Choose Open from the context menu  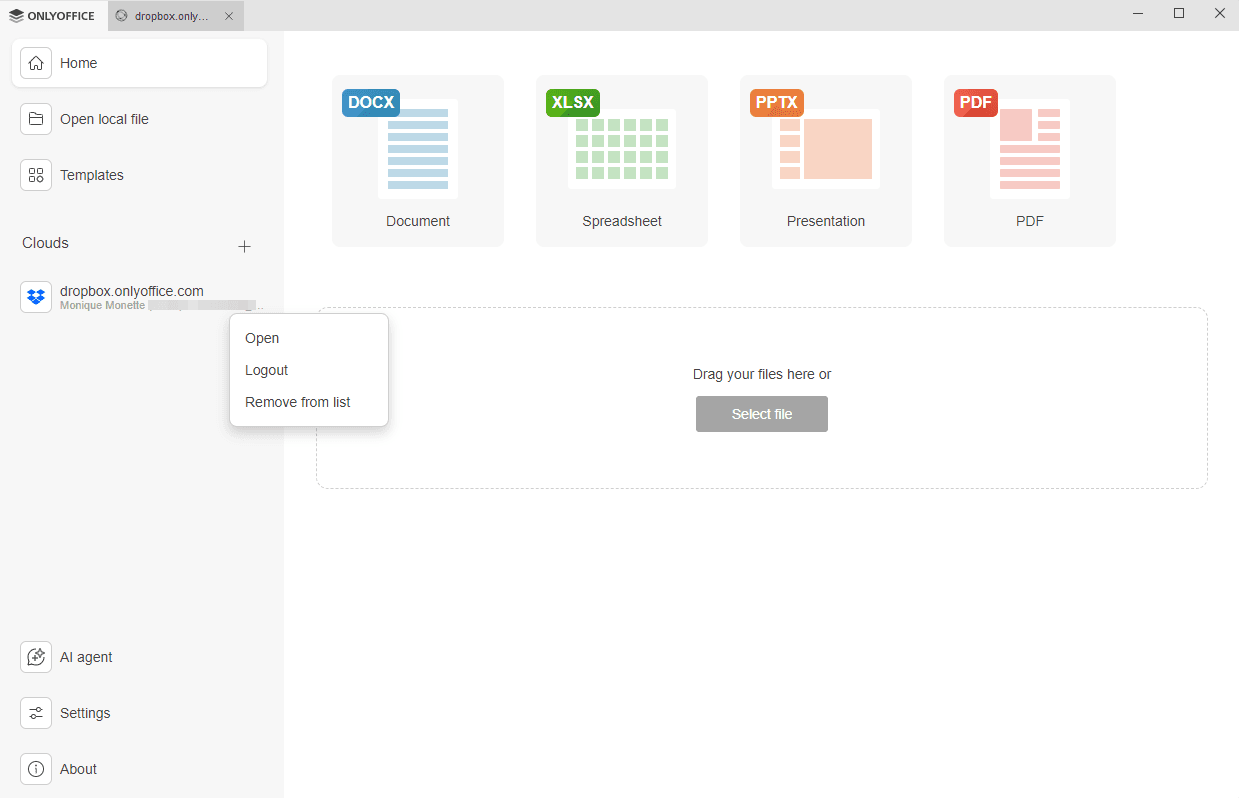pyautogui.click(x=262, y=338)
